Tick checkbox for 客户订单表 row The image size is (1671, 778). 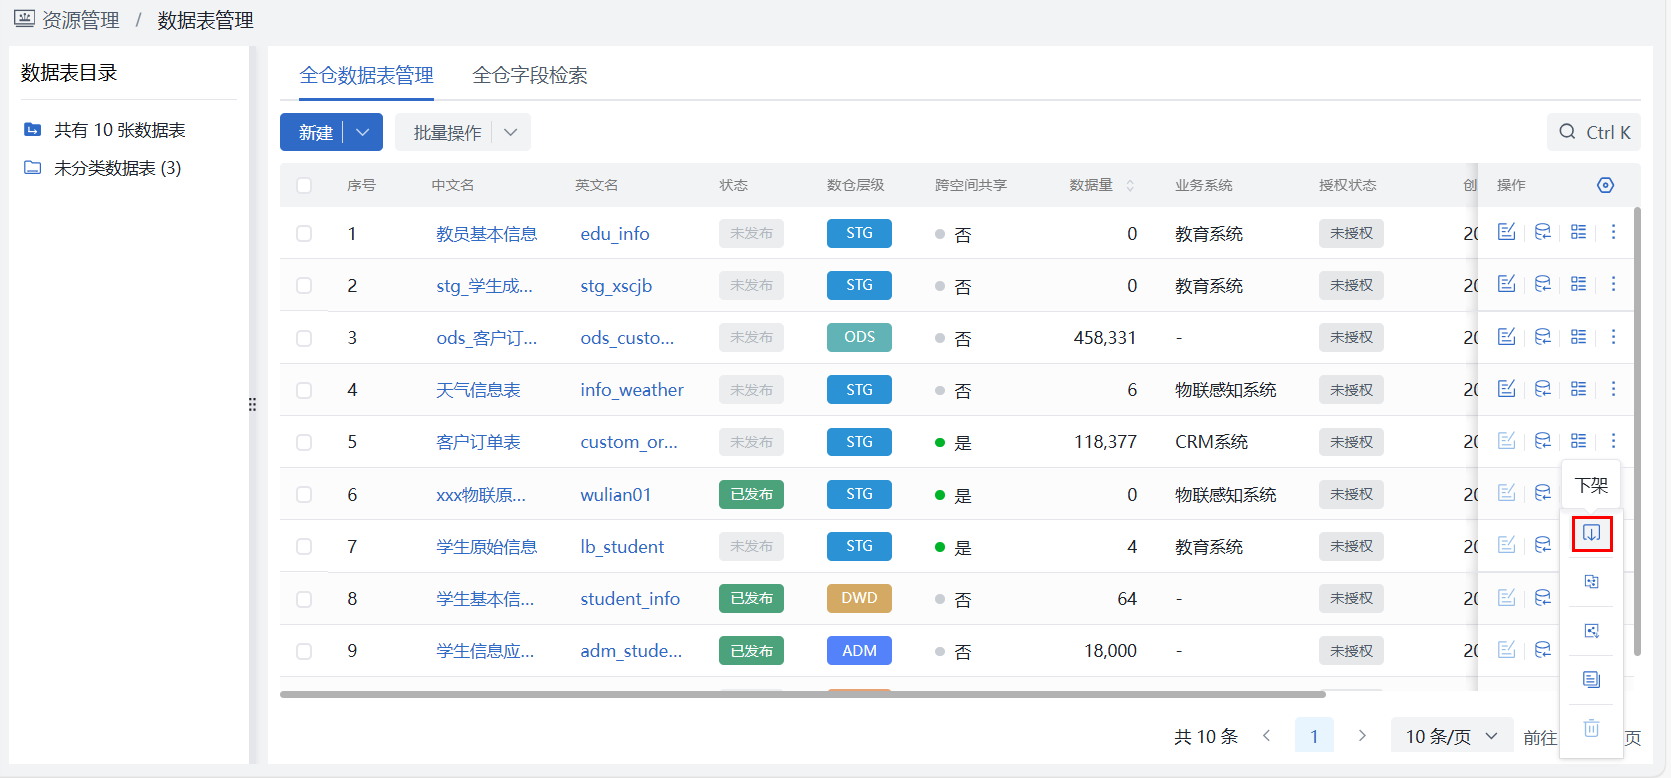tap(304, 442)
